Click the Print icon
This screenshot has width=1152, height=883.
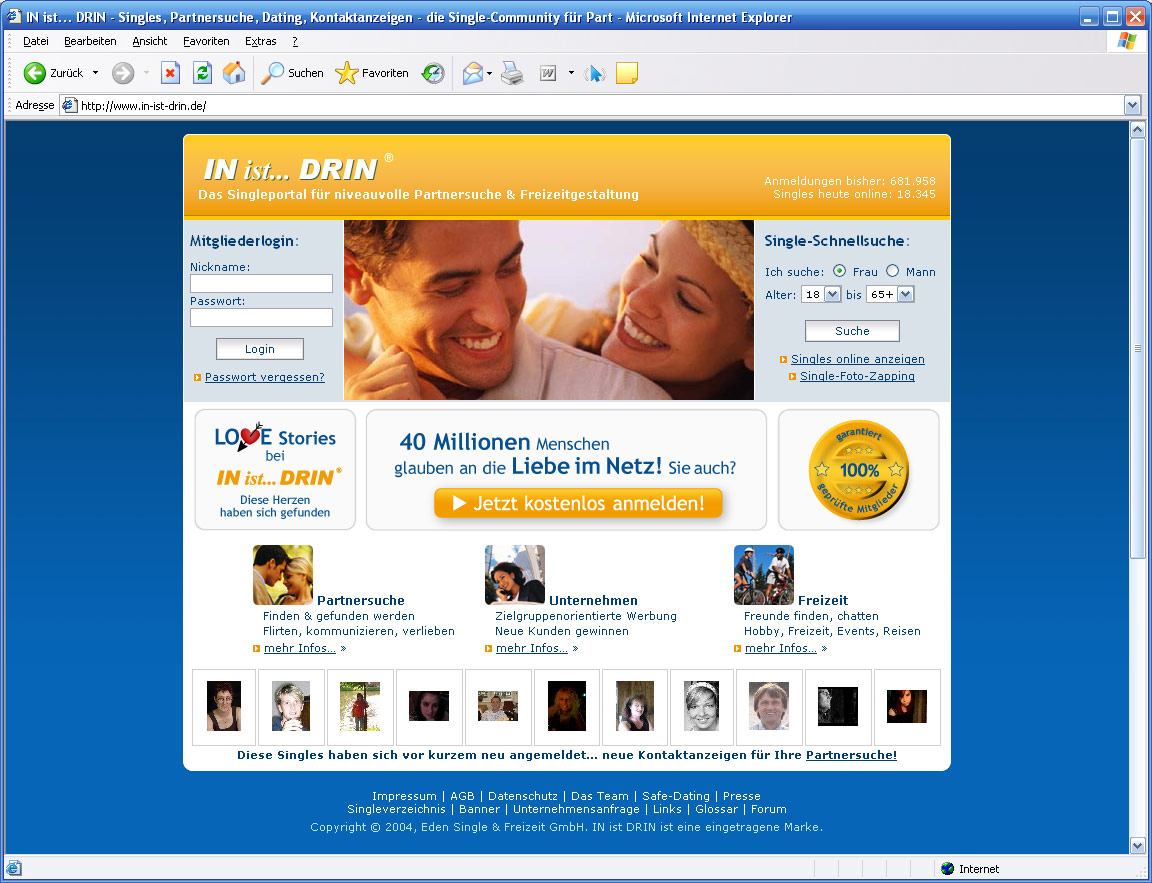(x=512, y=73)
